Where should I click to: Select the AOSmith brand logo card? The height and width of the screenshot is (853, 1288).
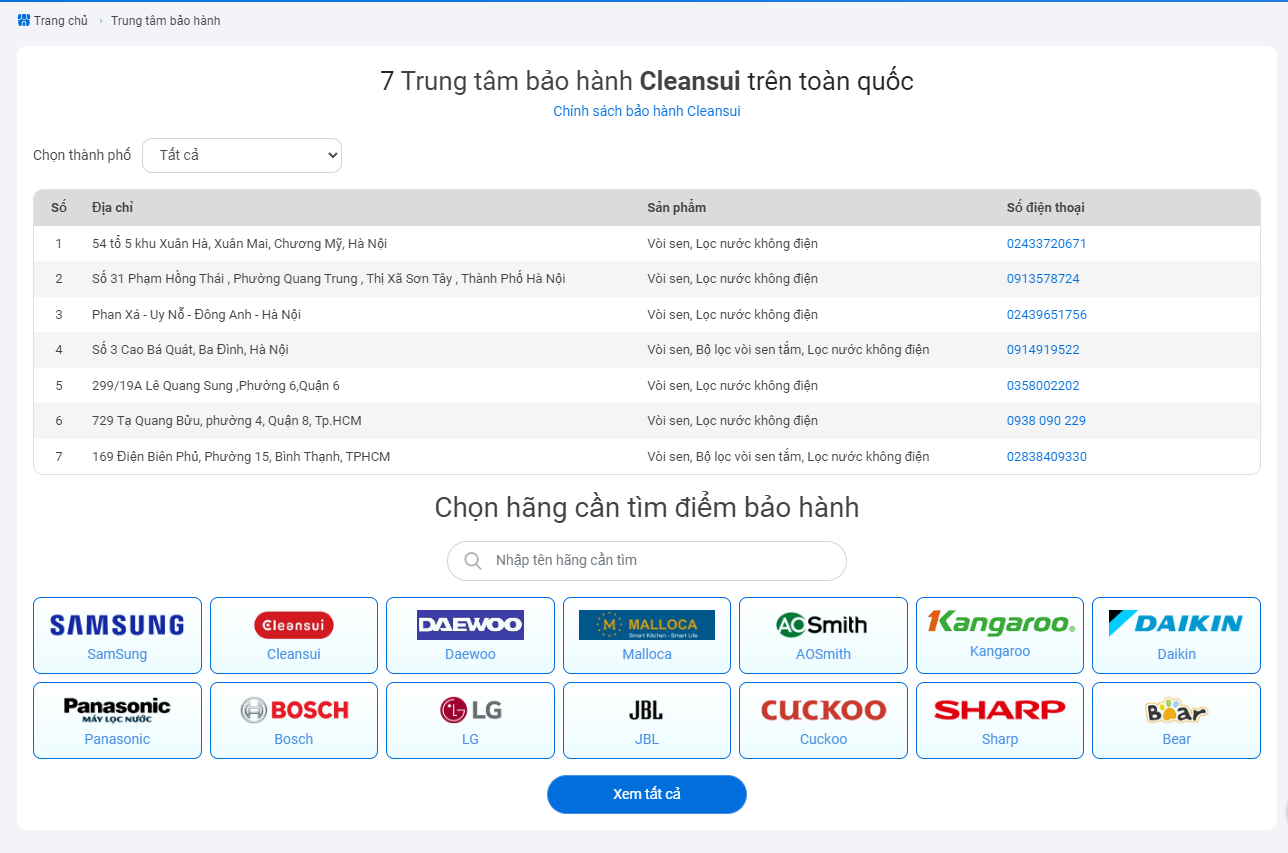click(823, 636)
